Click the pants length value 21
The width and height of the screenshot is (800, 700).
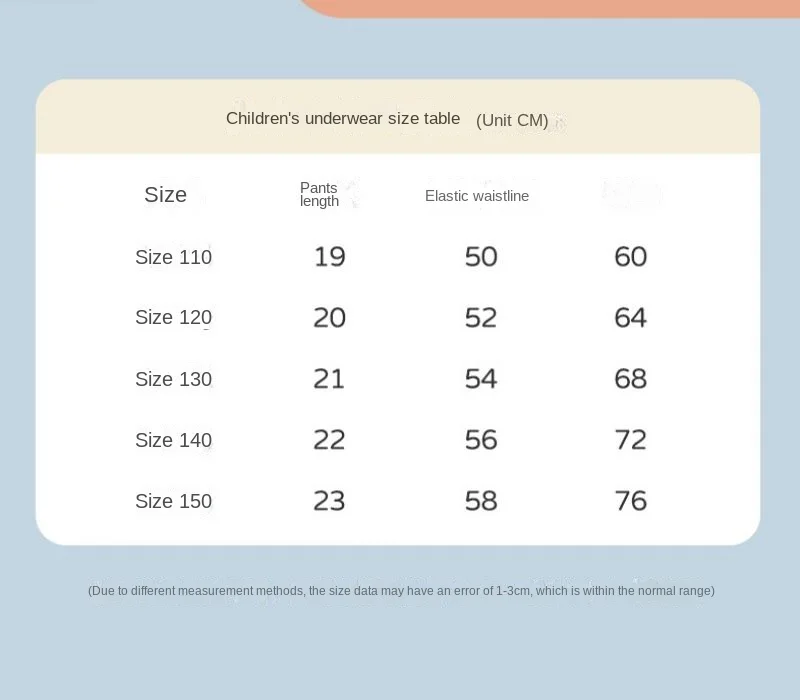(329, 379)
